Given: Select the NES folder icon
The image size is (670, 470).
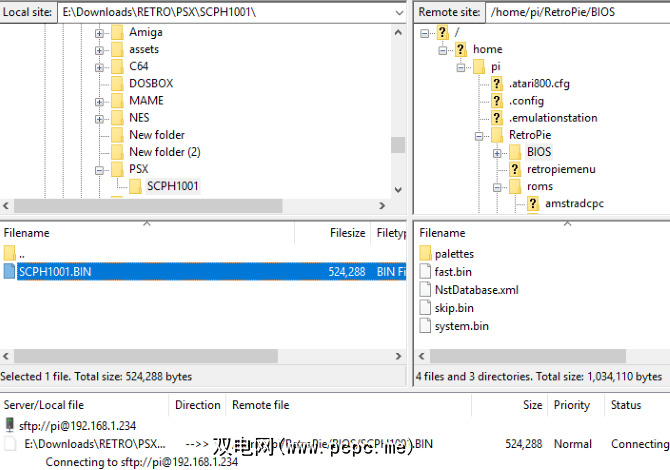Looking at the screenshot, I should coord(117,118).
